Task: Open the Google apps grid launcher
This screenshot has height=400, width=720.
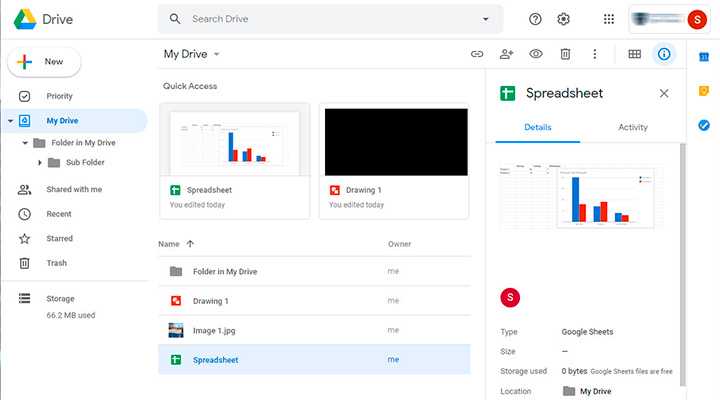Action: 609,19
